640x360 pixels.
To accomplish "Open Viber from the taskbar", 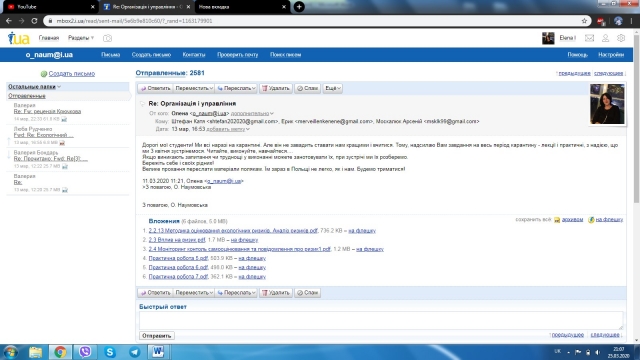I will click(85, 352).
